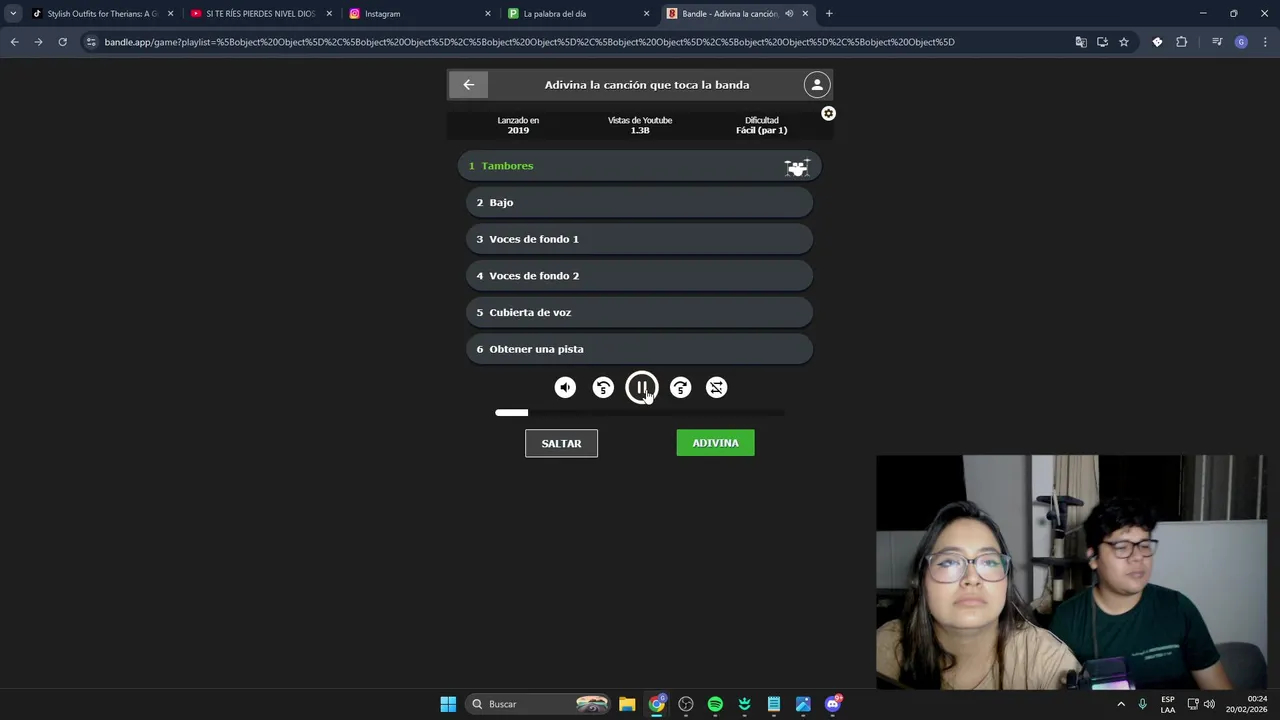This screenshot has height=720, width=1280.
Task: Close La palabra del día tab
Action: [x=646, y=14]
